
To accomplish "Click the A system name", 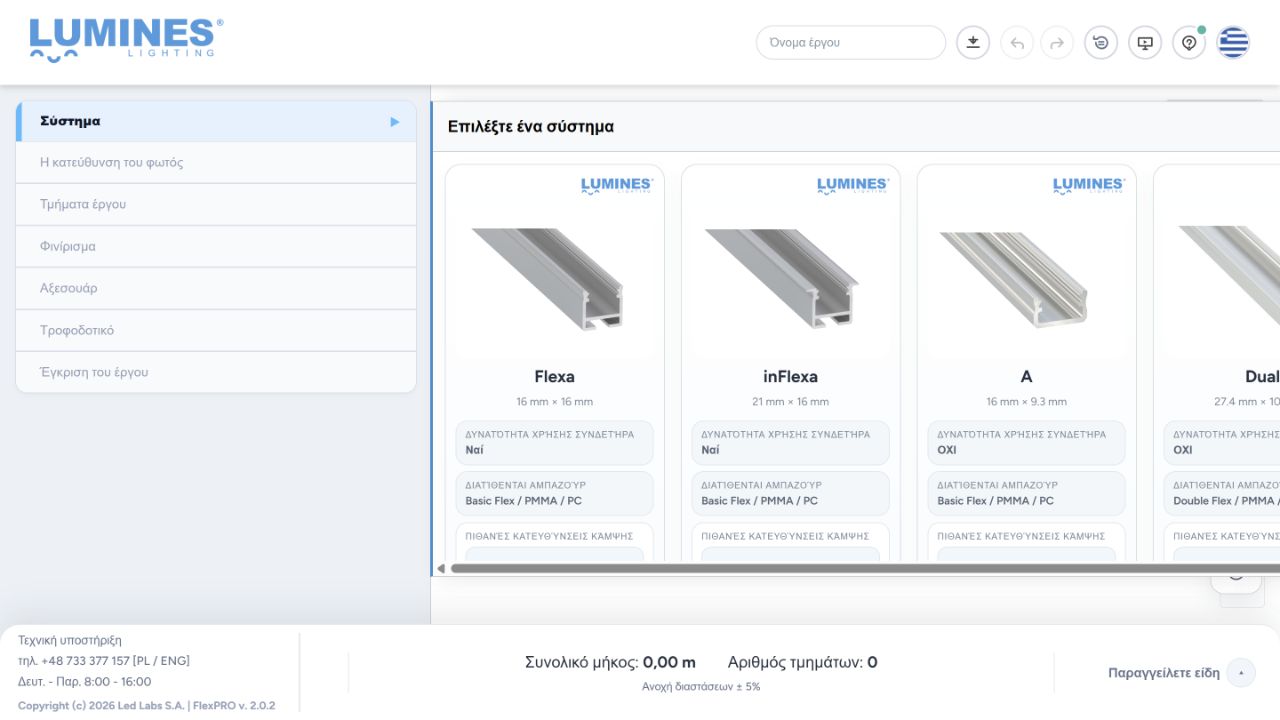I will (1027, 377).
